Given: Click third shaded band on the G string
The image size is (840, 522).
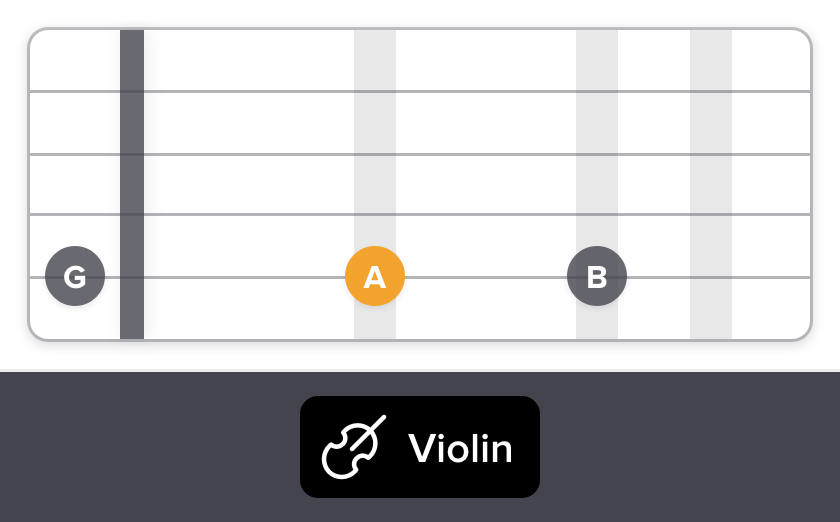Looking at the screenshot, I should pyautogui.click(x=711, y=277).
